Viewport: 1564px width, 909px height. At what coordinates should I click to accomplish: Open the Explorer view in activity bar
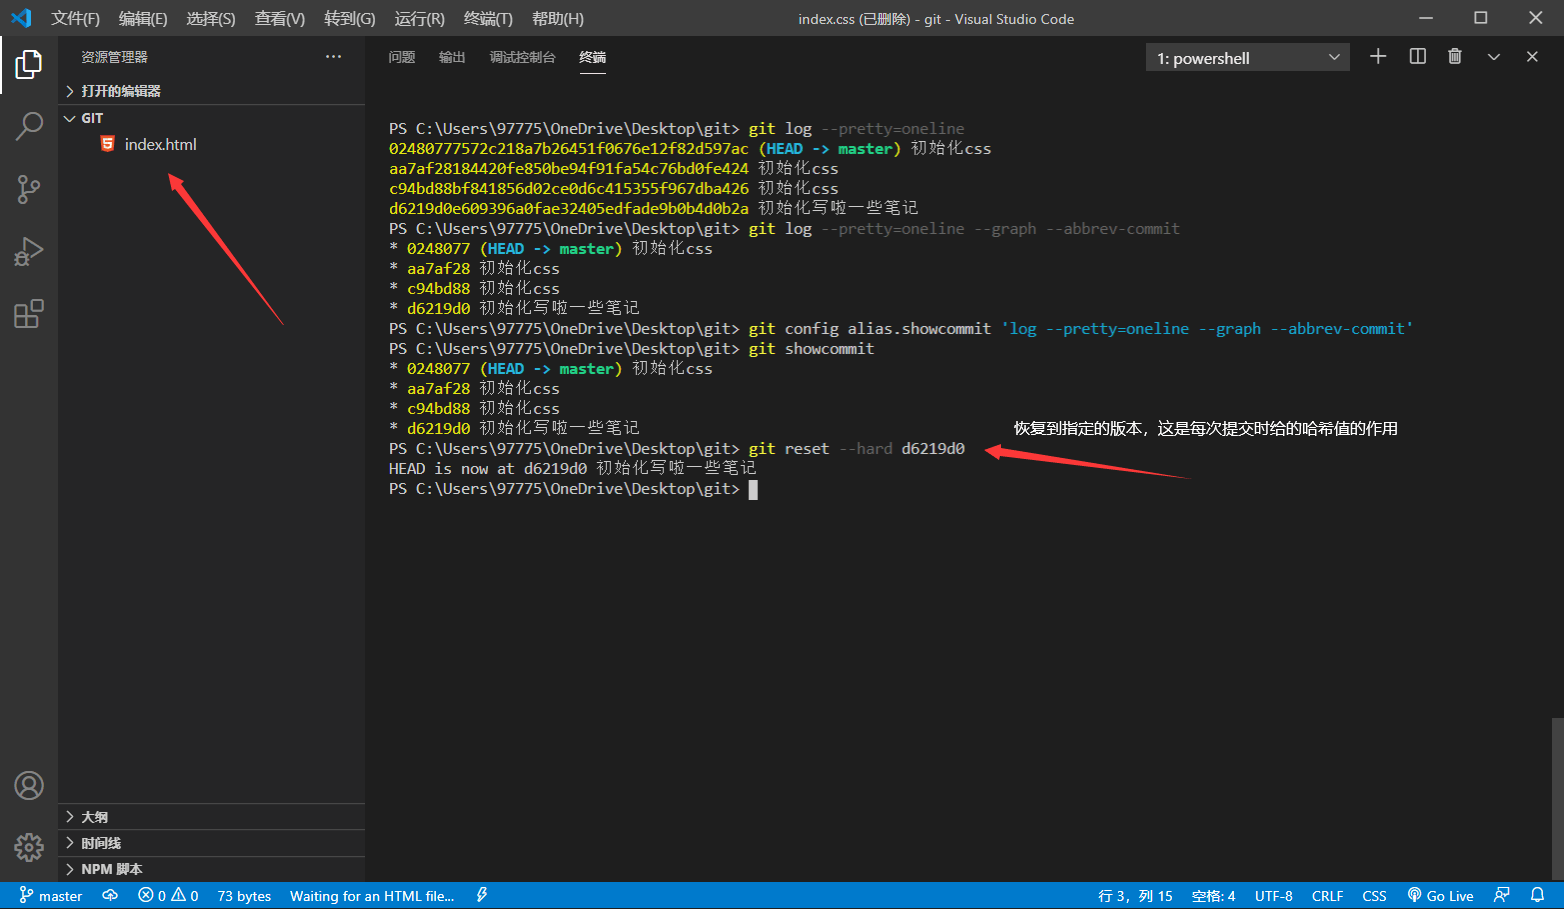coord(29,64)
